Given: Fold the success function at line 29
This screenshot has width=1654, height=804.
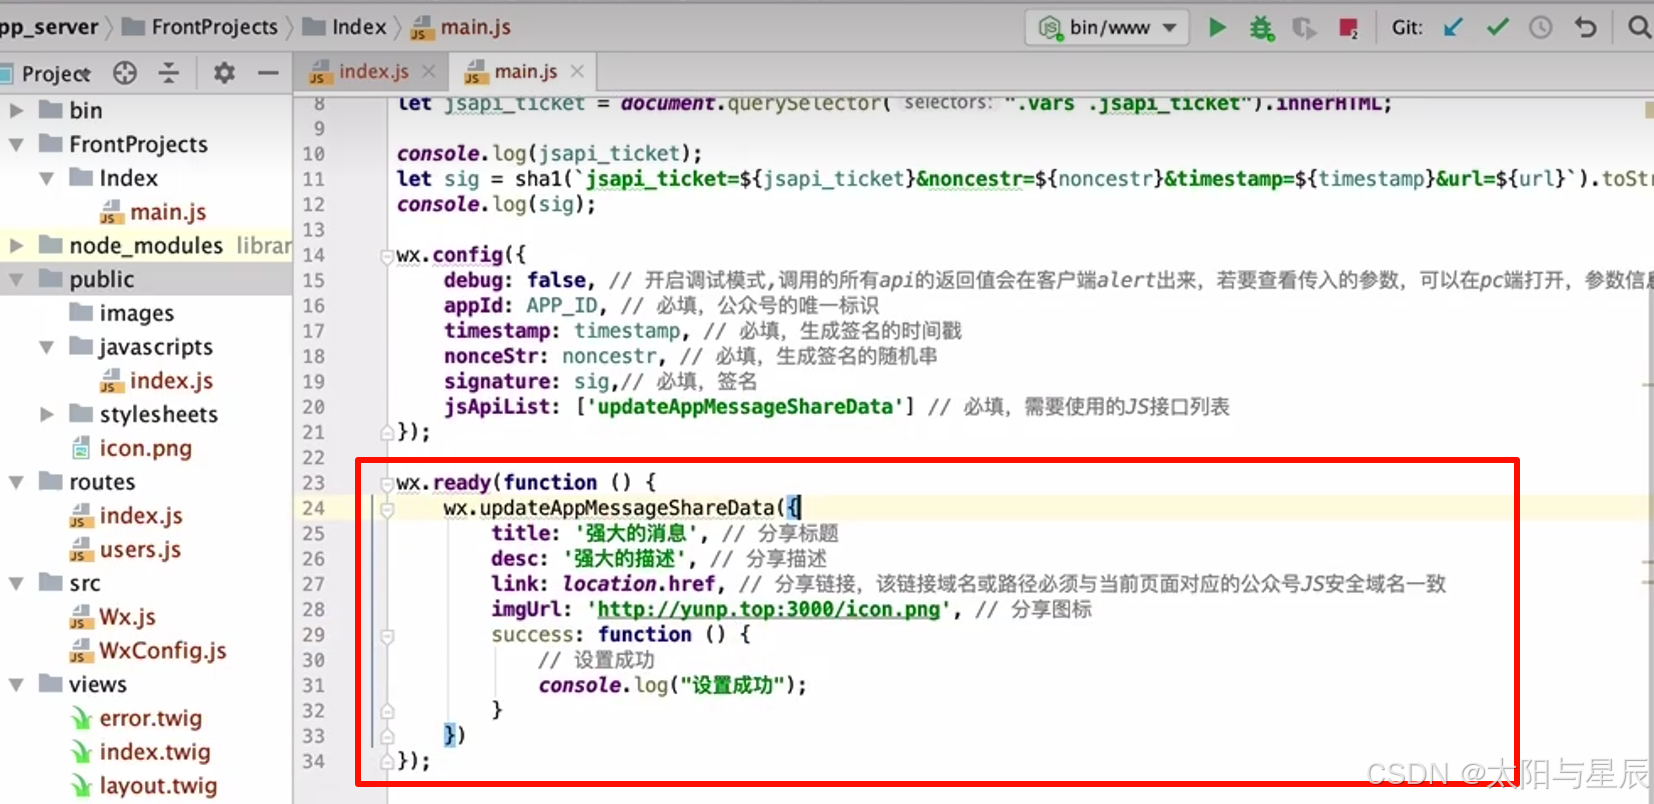Looking at the screenshot, I should (x=387, y=635).
